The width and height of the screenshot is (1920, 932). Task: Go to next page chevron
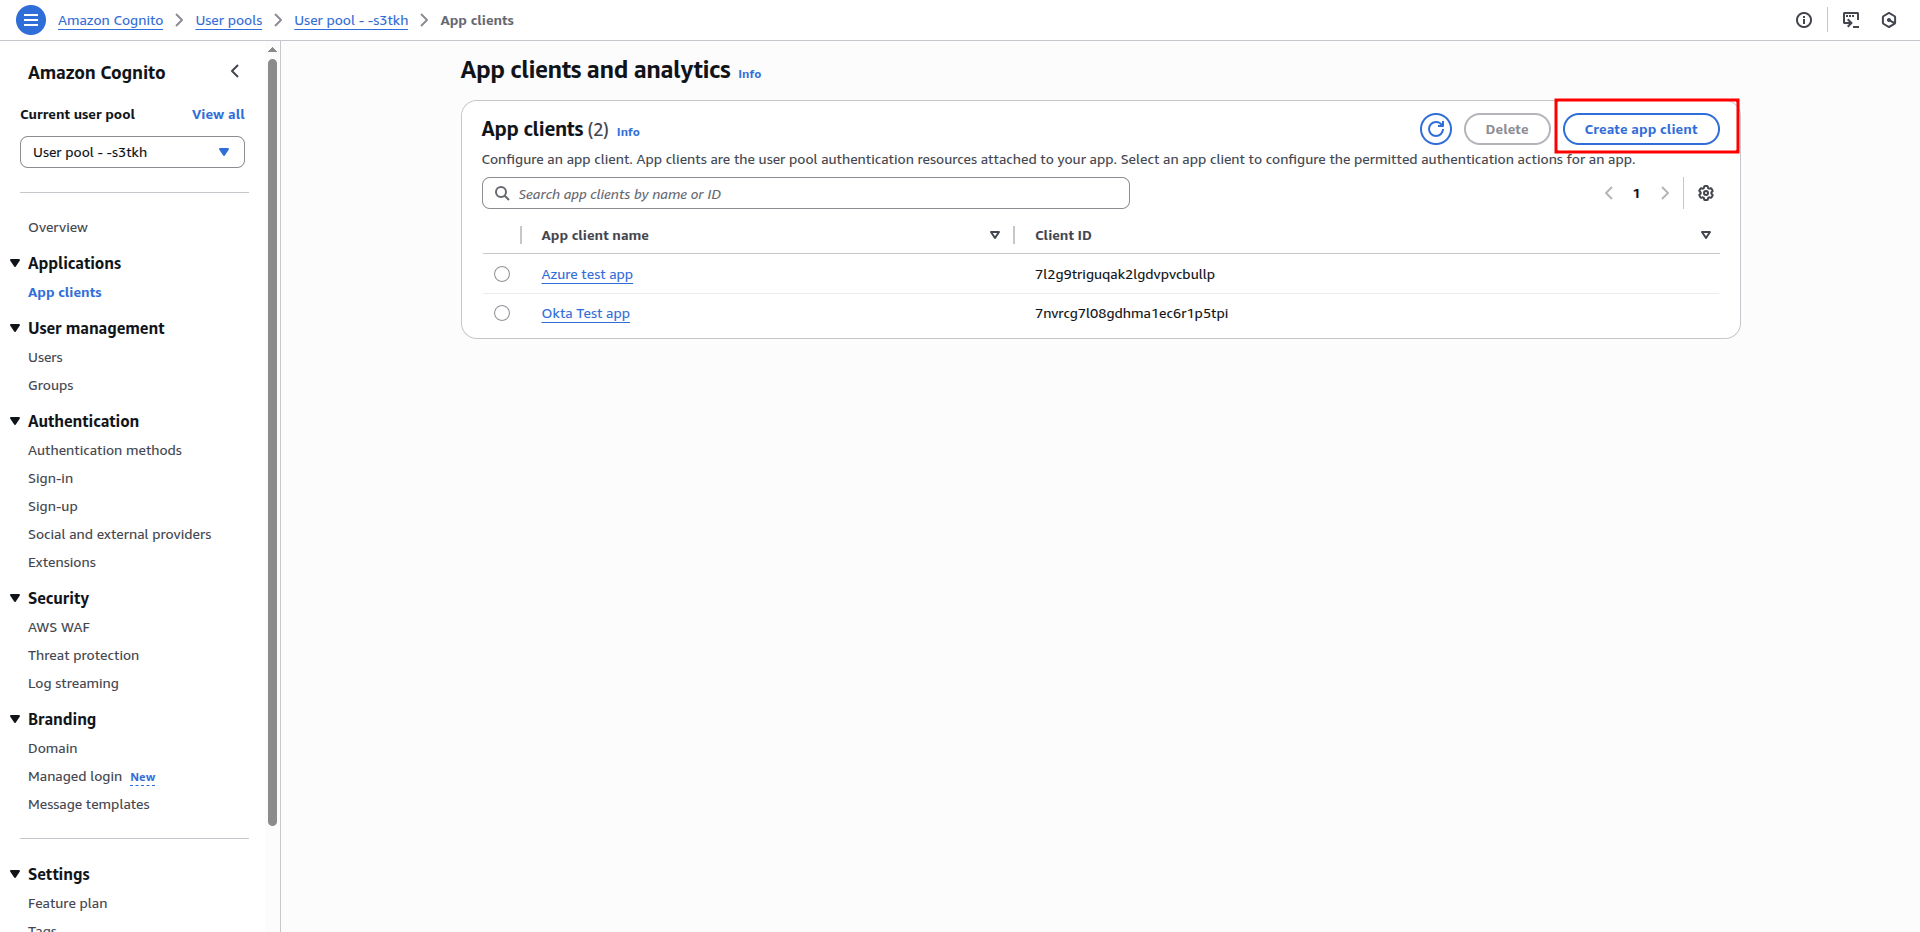1665,193
